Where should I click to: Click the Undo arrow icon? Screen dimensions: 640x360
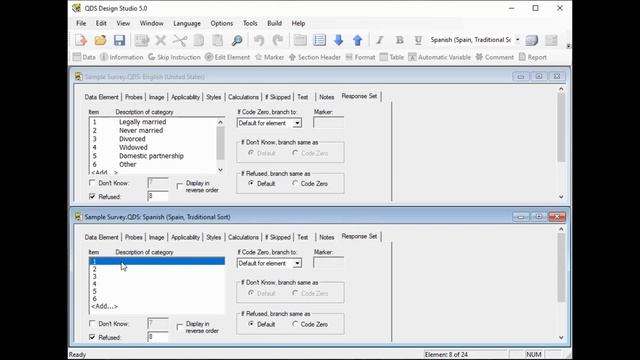(x=259, y=40)
